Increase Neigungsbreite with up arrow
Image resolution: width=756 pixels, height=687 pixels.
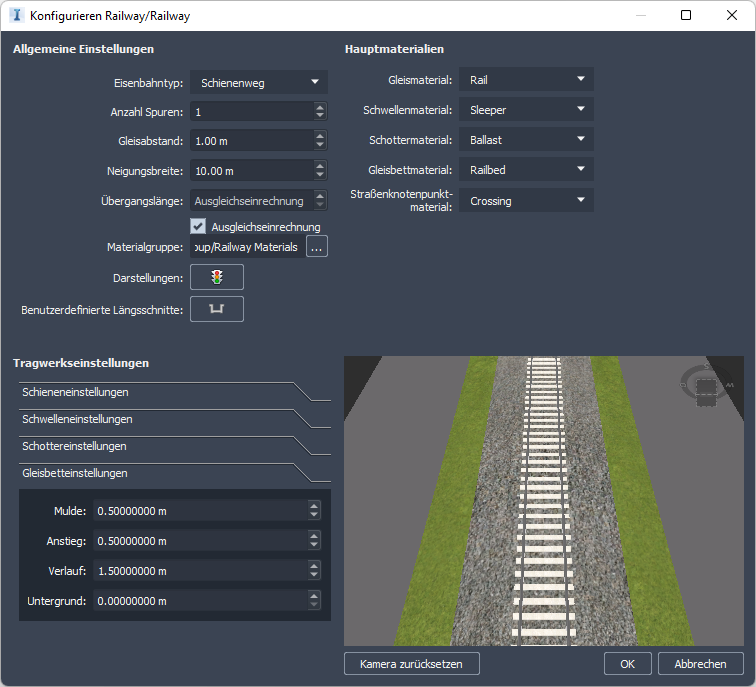click(320, 166)
